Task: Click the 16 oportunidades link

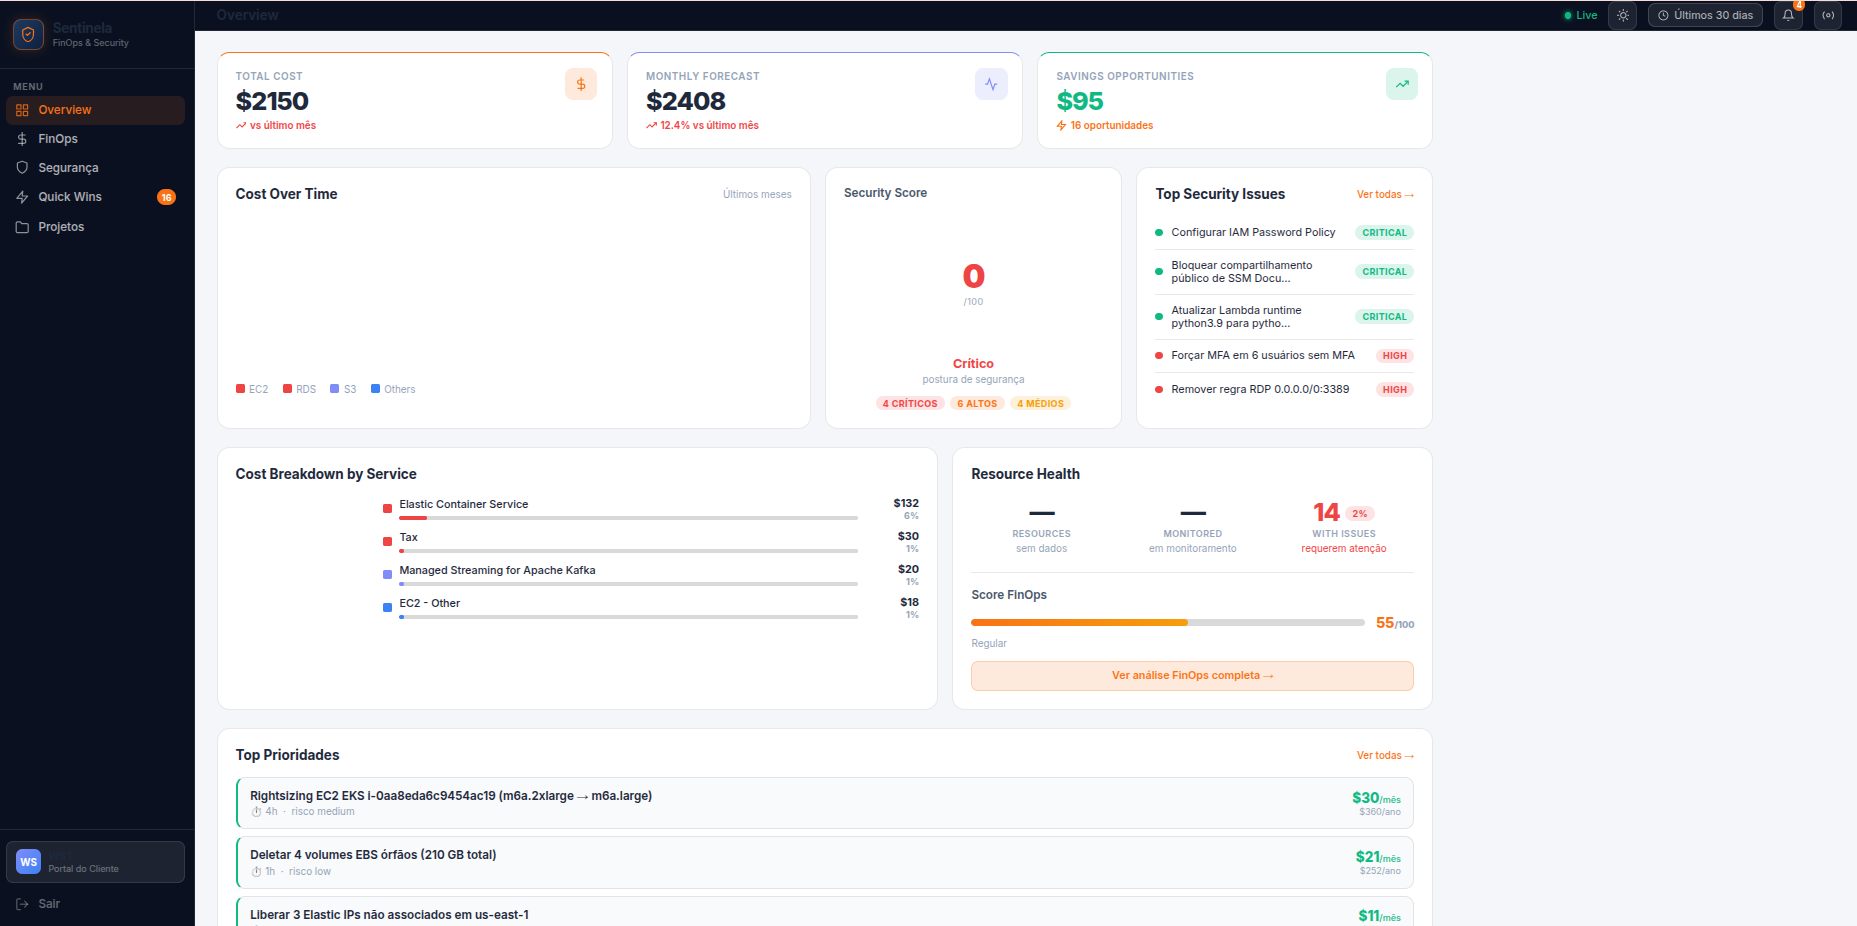Action: 1105,126
